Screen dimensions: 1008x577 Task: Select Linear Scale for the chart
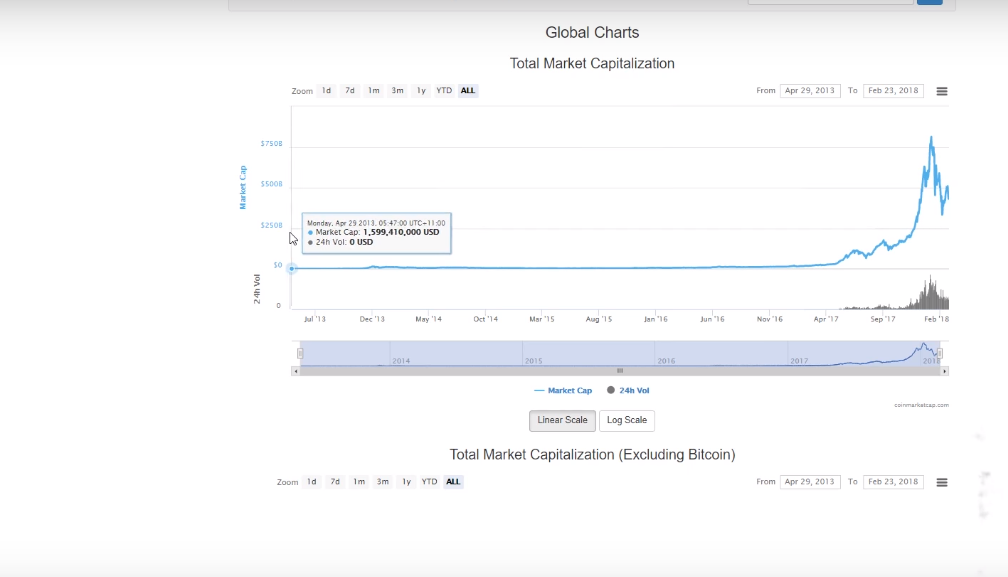[562, 420]
